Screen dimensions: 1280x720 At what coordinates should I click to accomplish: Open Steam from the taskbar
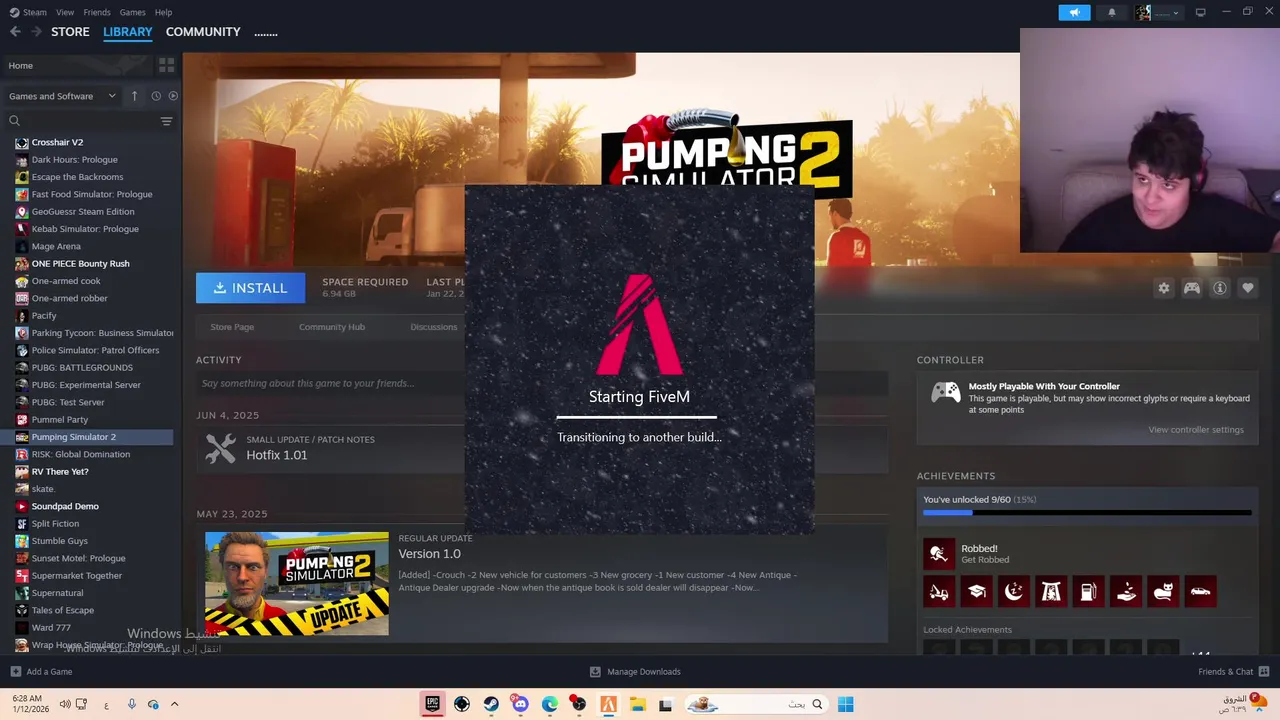pos(491,704)
